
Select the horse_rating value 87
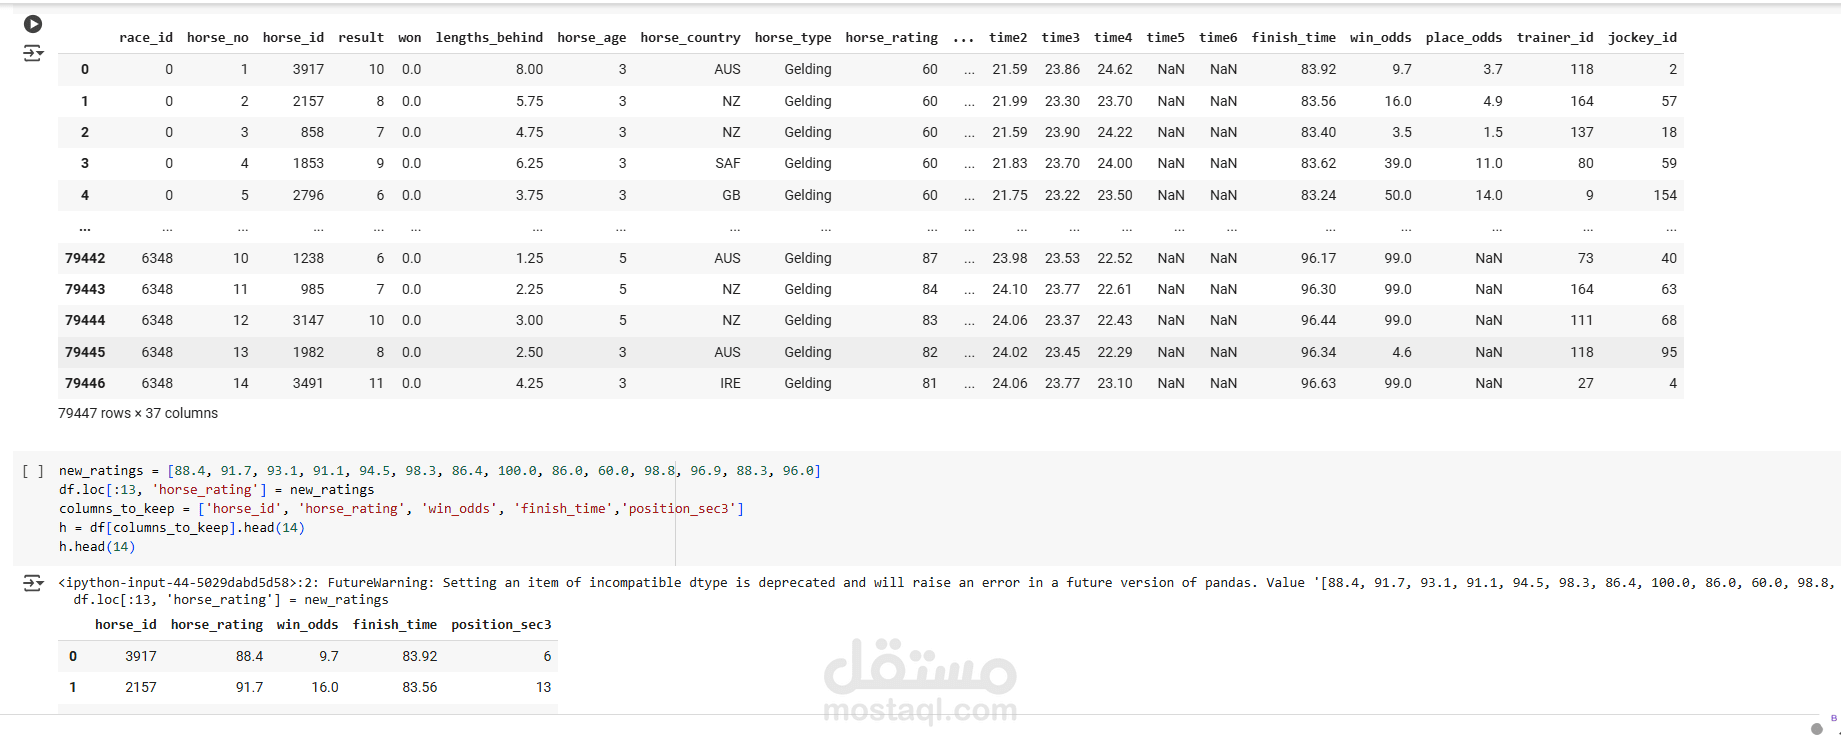[930, 259]
